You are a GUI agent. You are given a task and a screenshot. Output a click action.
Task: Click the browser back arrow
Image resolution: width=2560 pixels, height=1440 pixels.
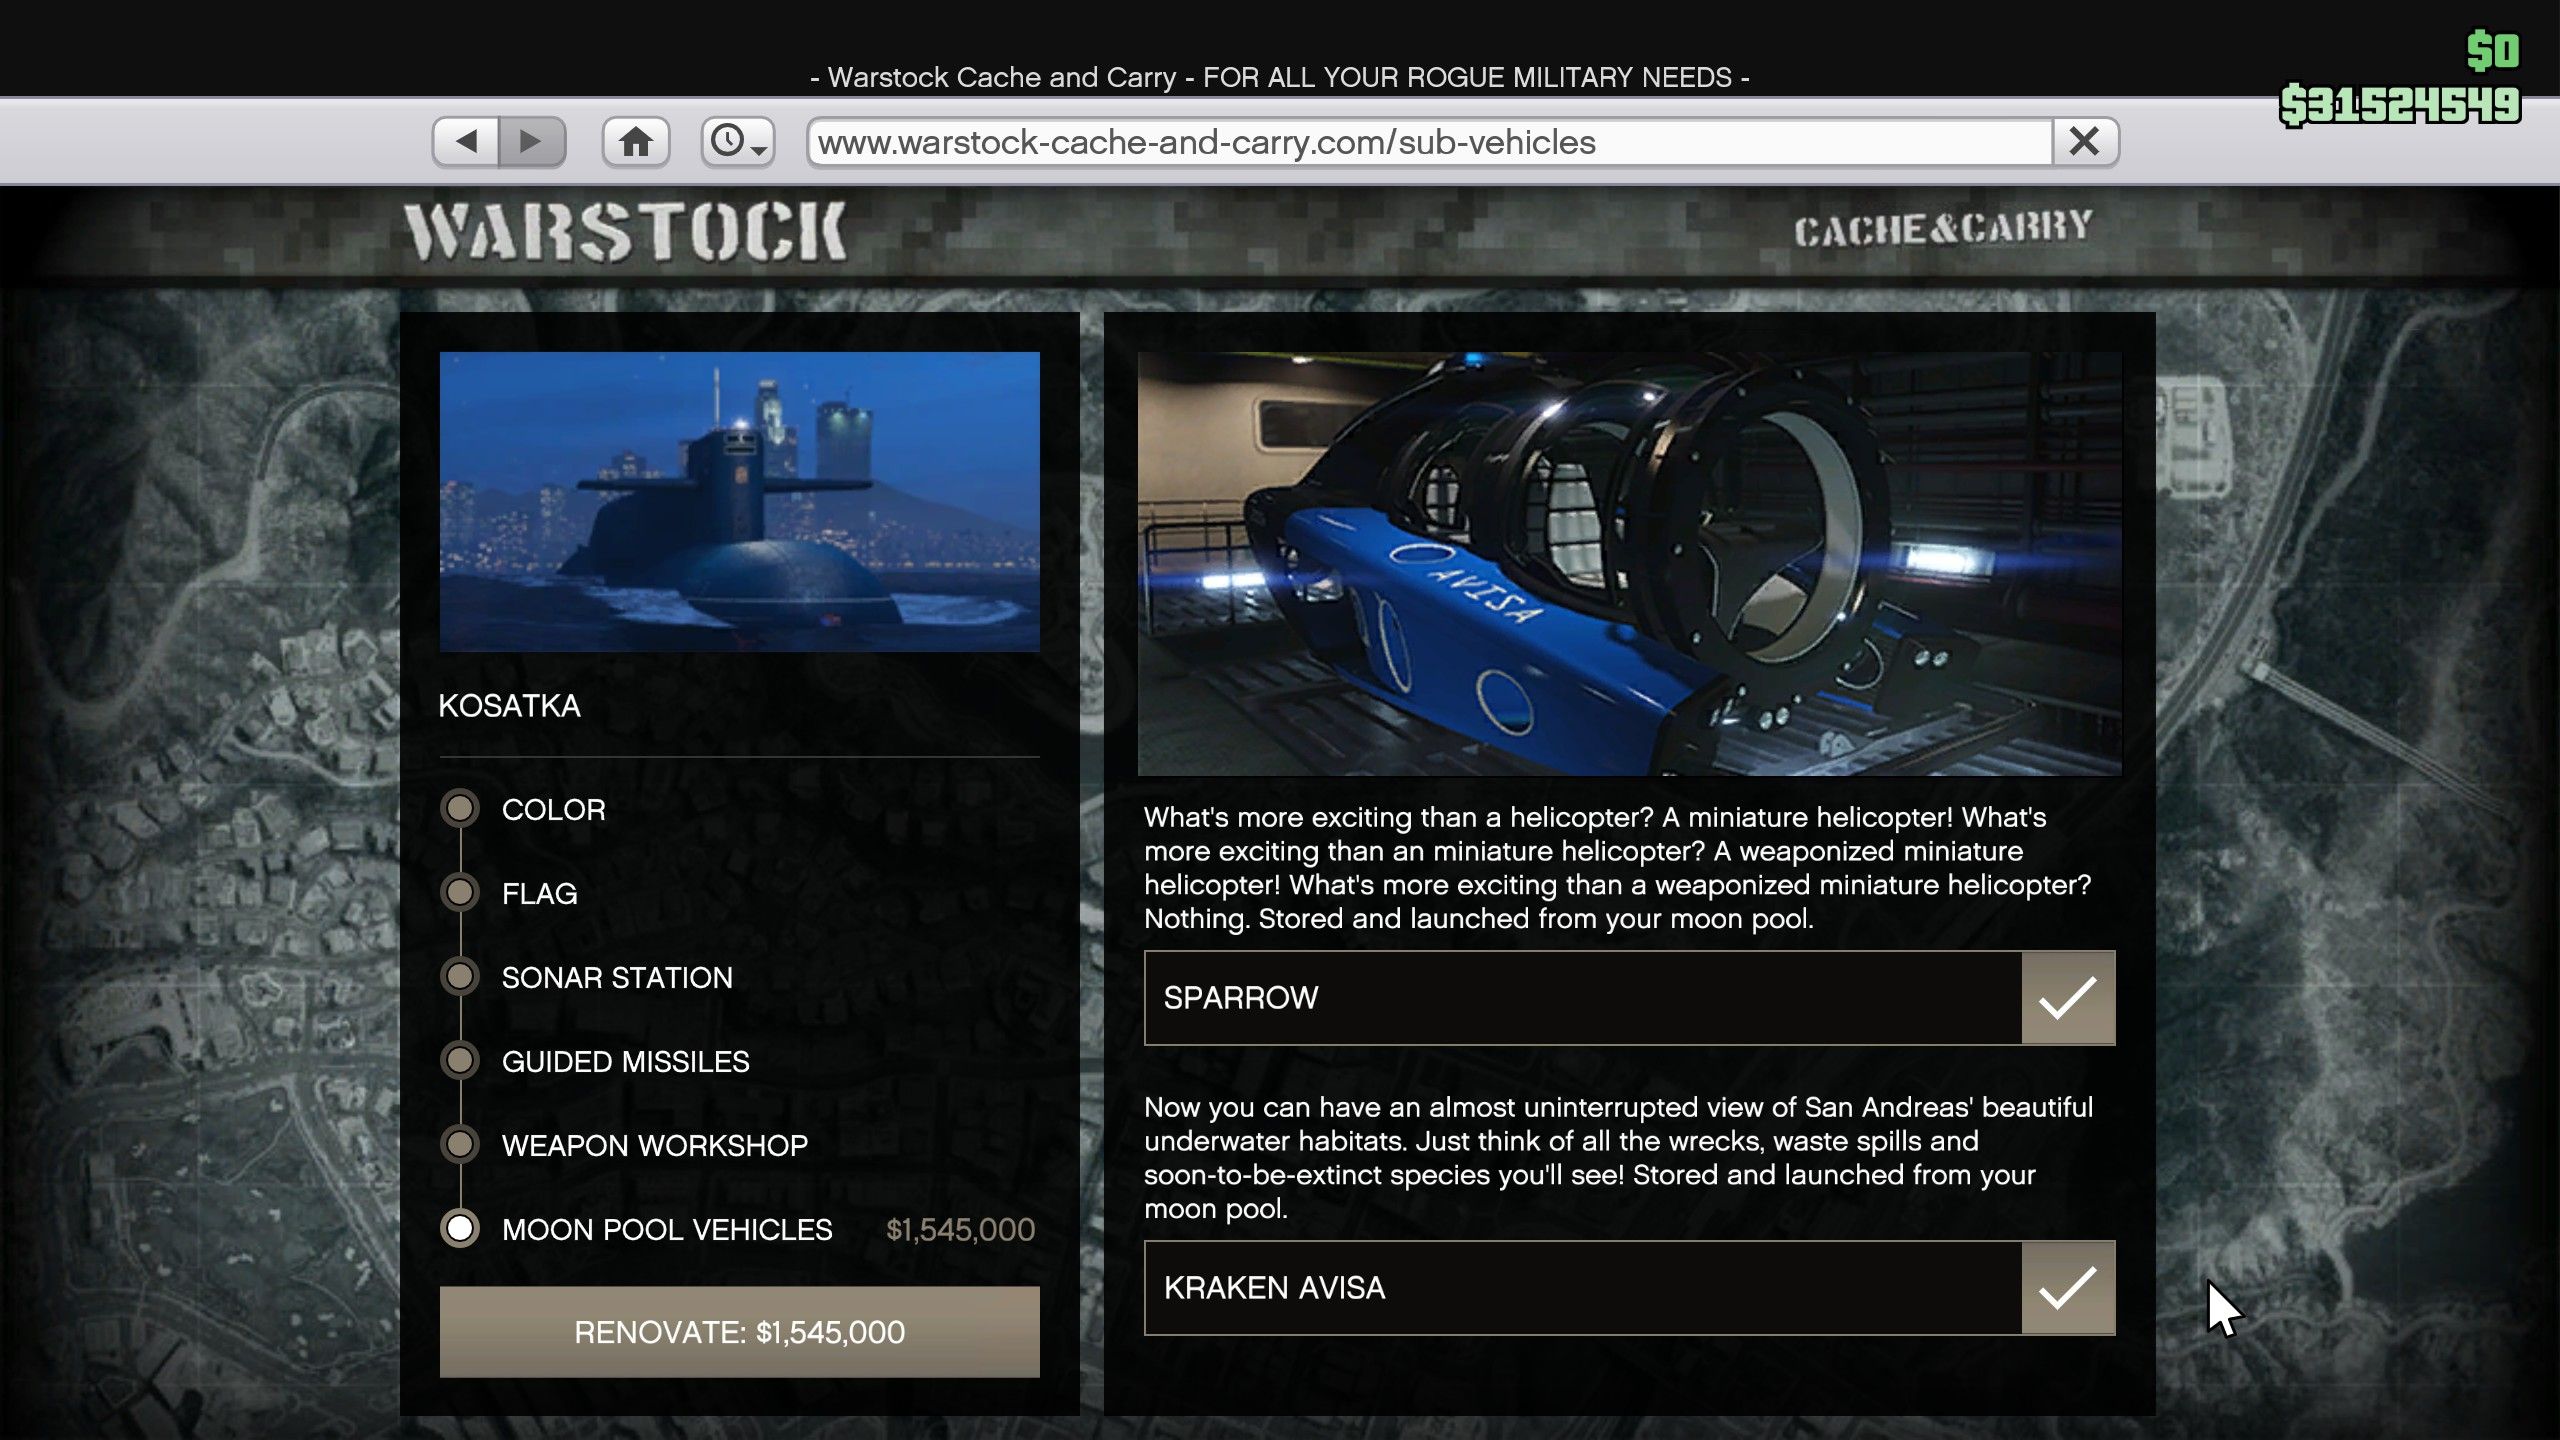(466, 141)
